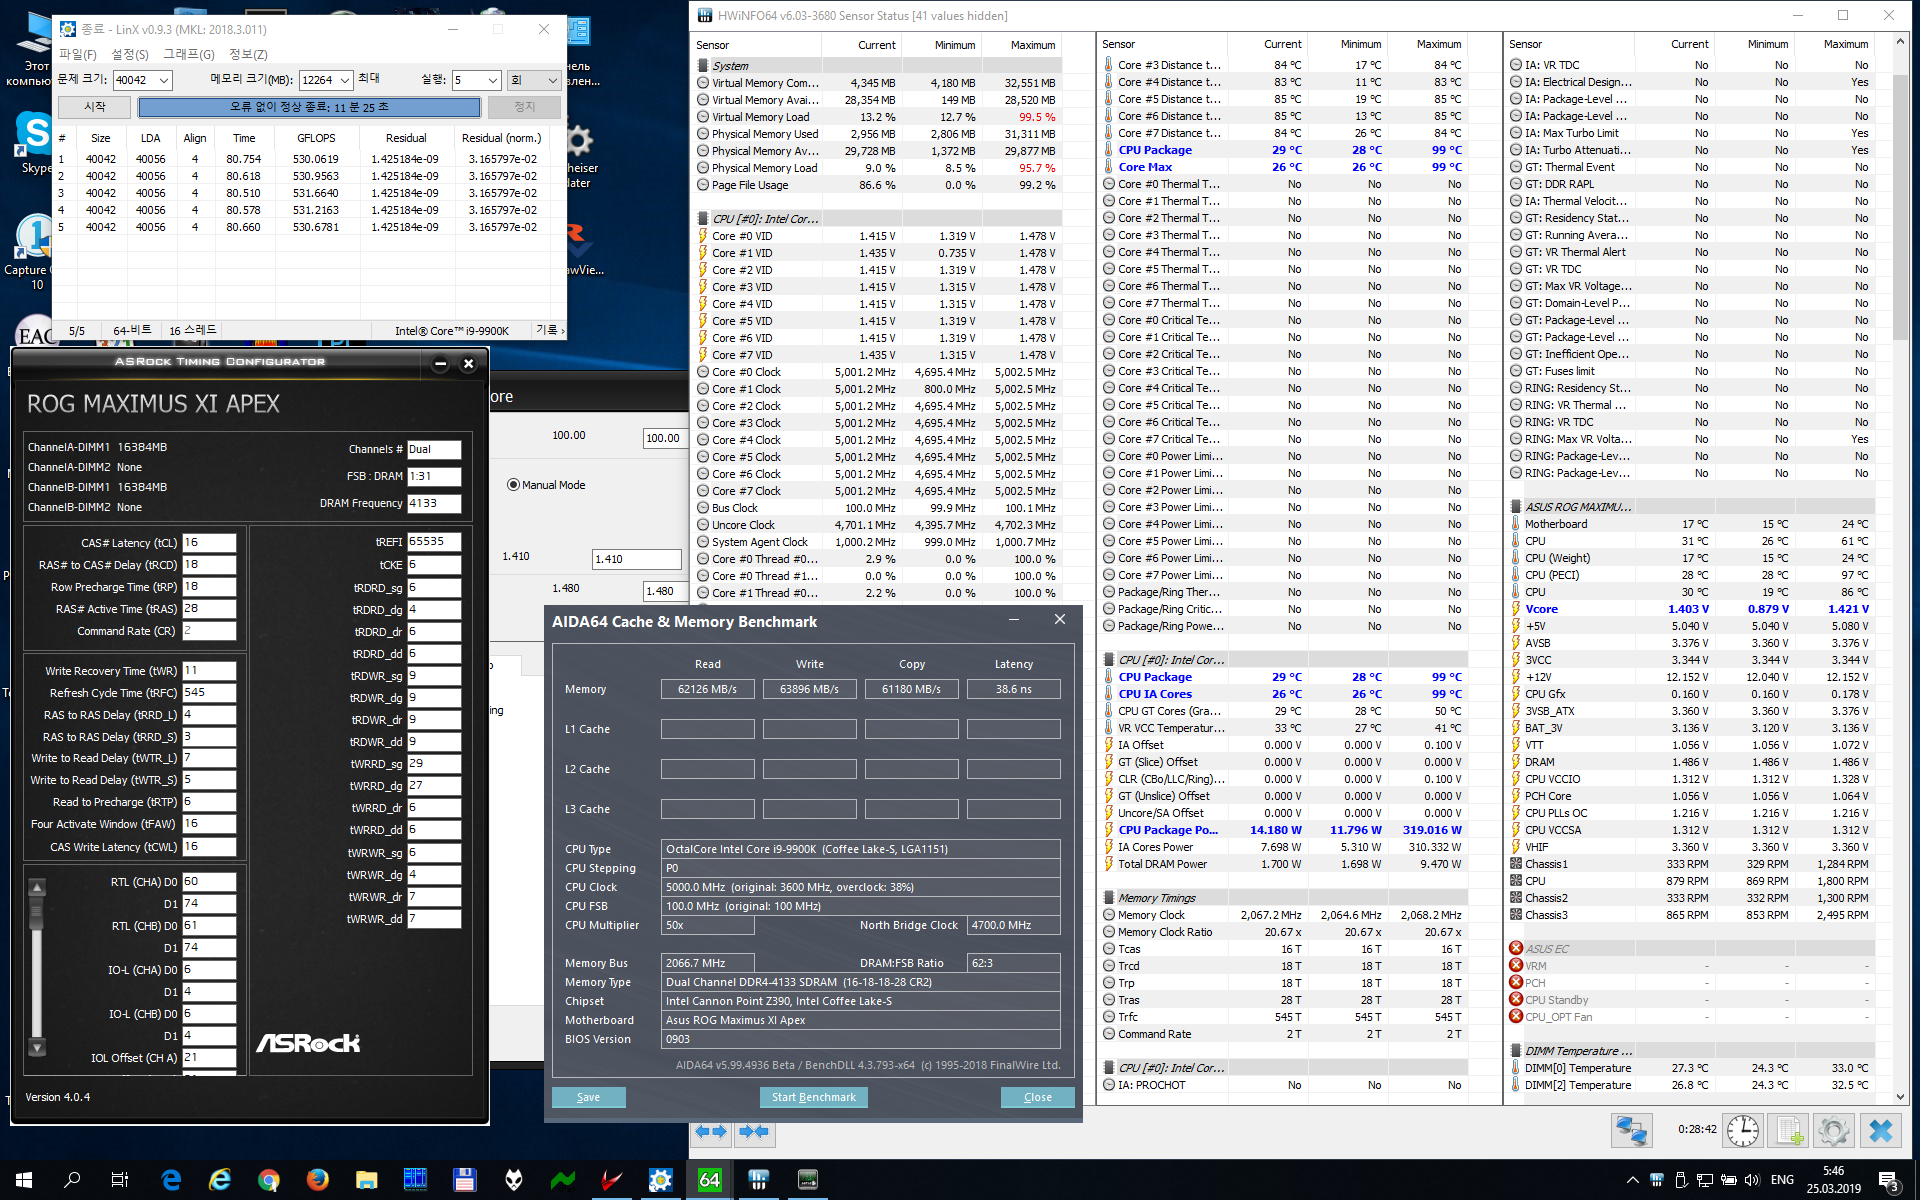
Task: Click the HWiNFO reset clock icon
Action: point(1743,1131)
